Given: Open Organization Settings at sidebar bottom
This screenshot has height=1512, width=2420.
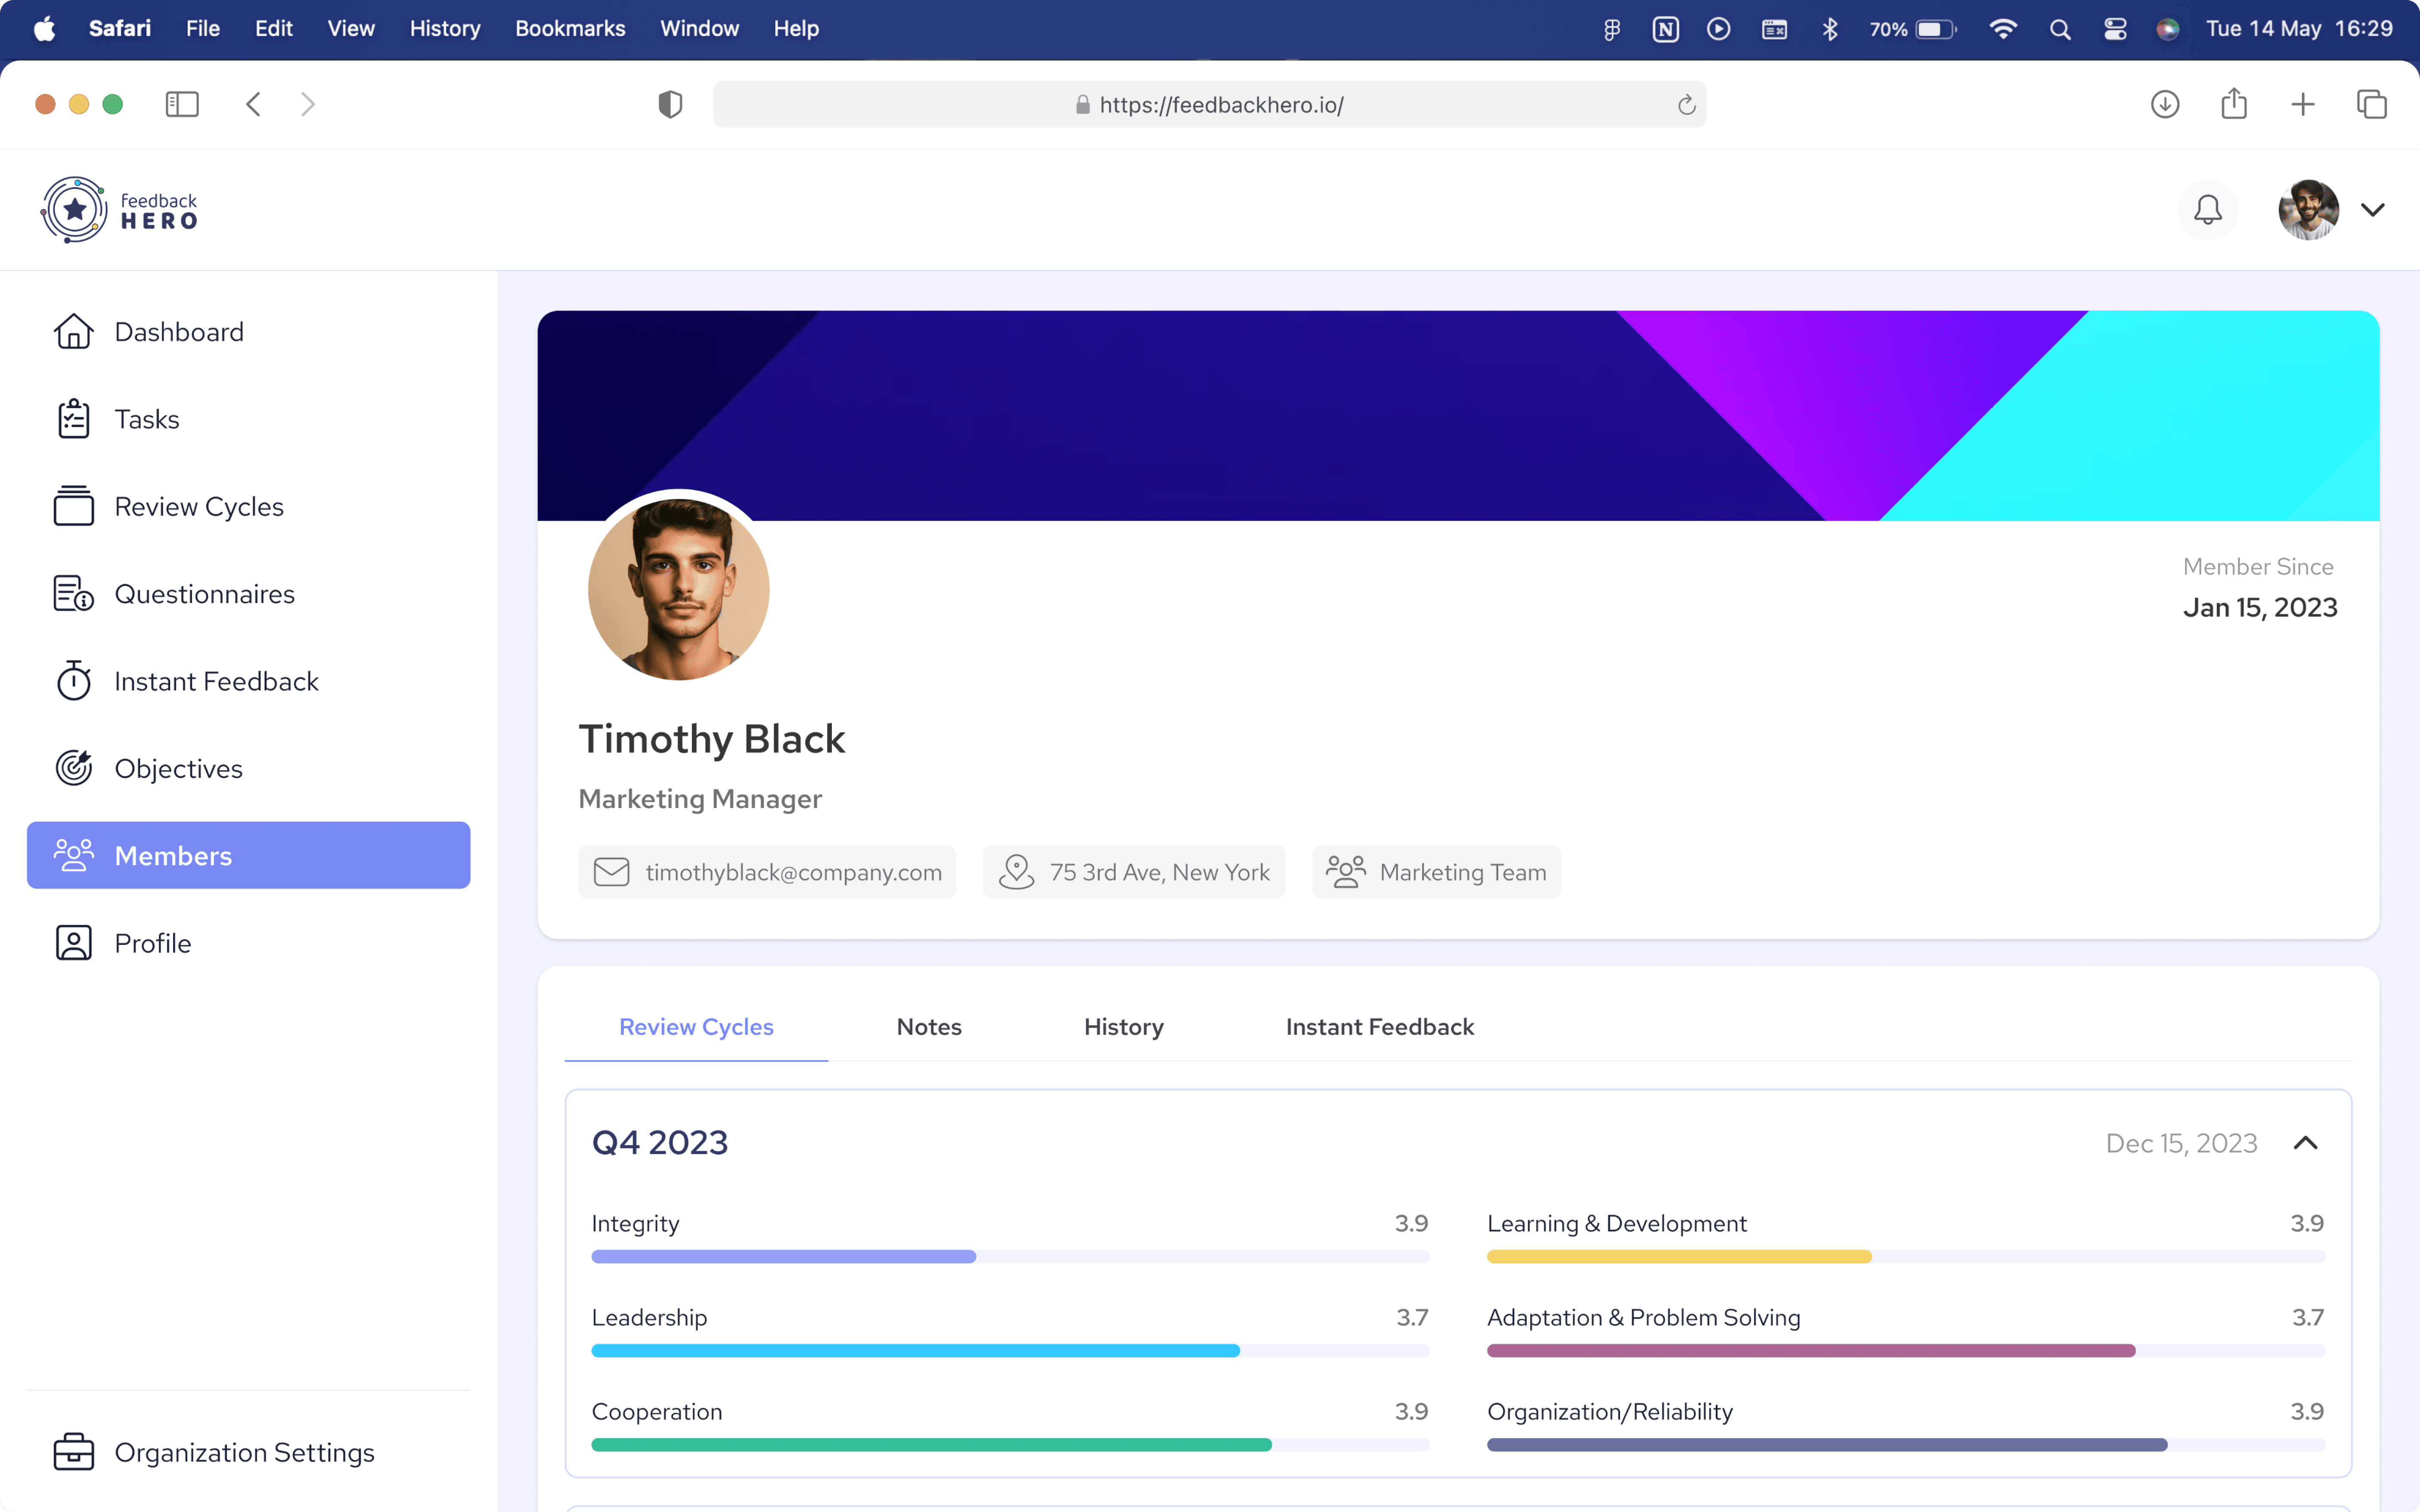Looking at the screenshot, I should tap(248, 1452).
